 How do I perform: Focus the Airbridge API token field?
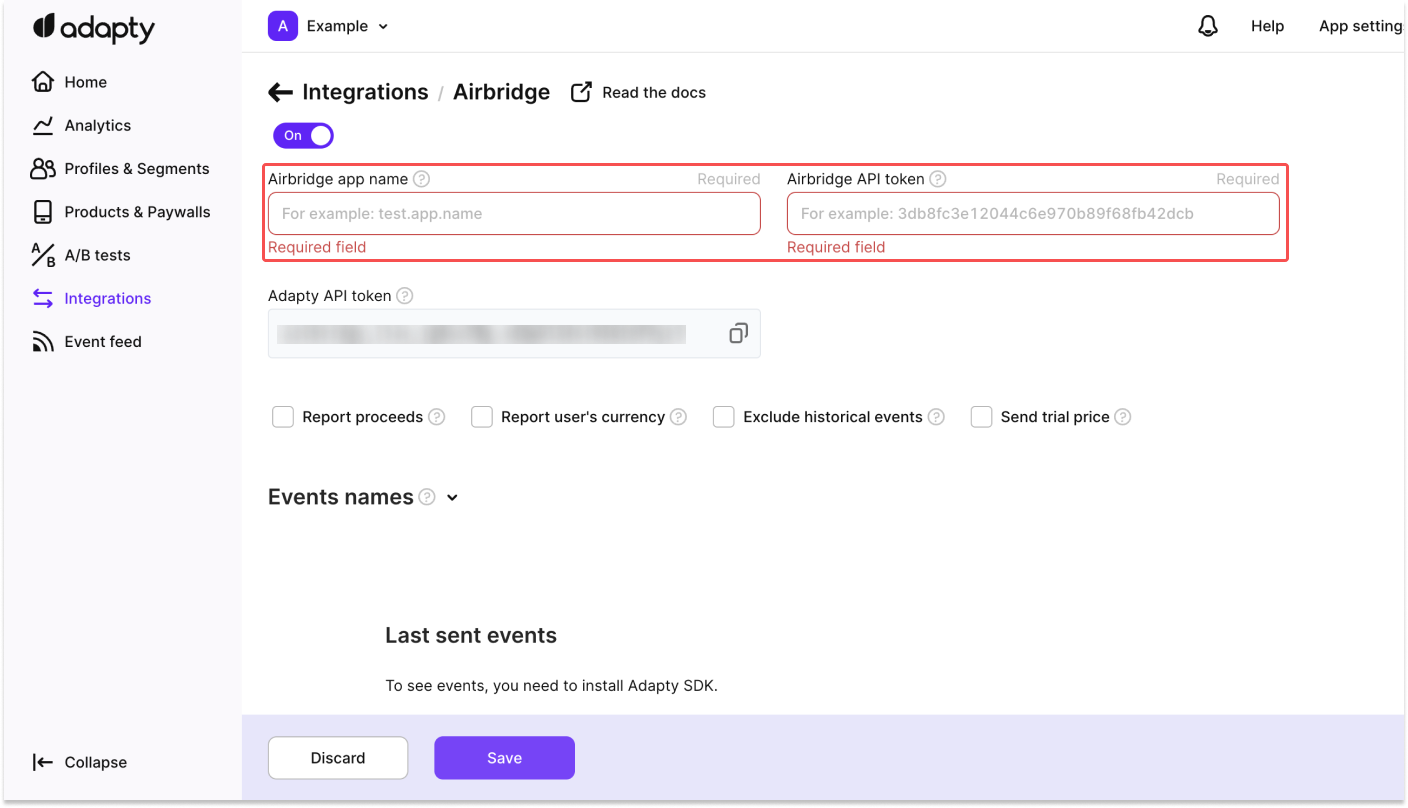pos(1033,214)
